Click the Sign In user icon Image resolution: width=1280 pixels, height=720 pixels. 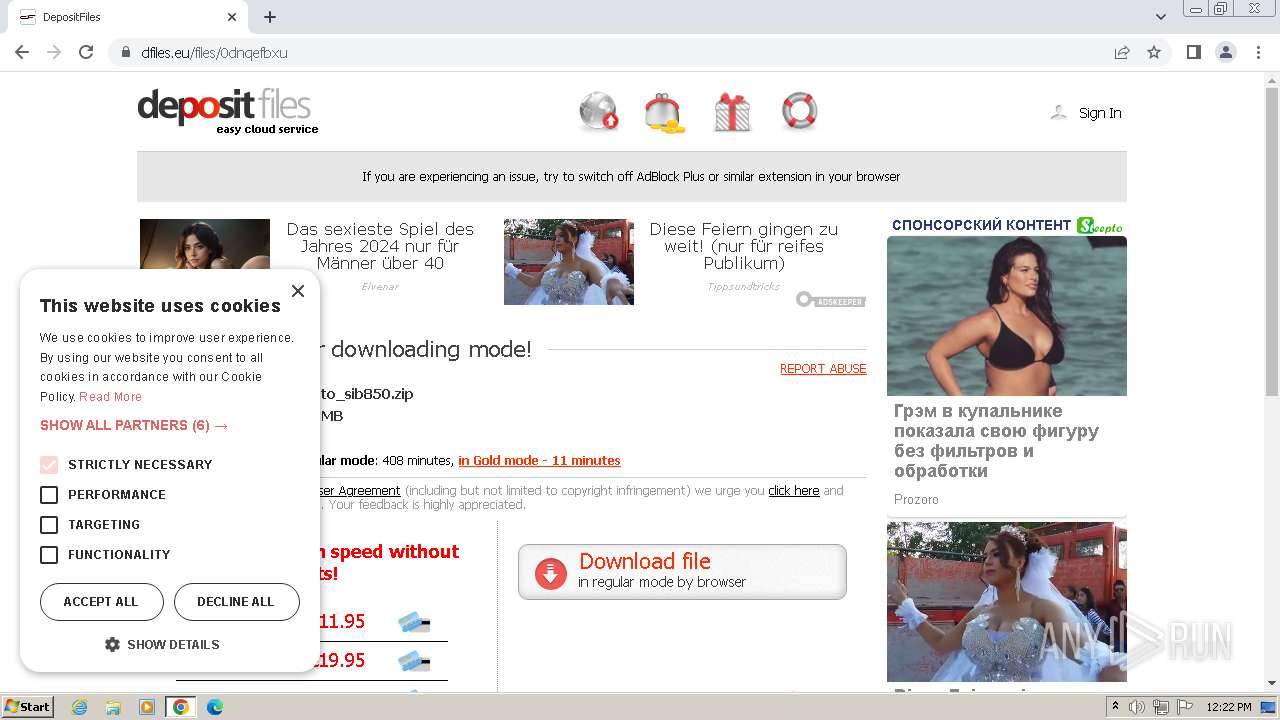[x=1058, y=113]
